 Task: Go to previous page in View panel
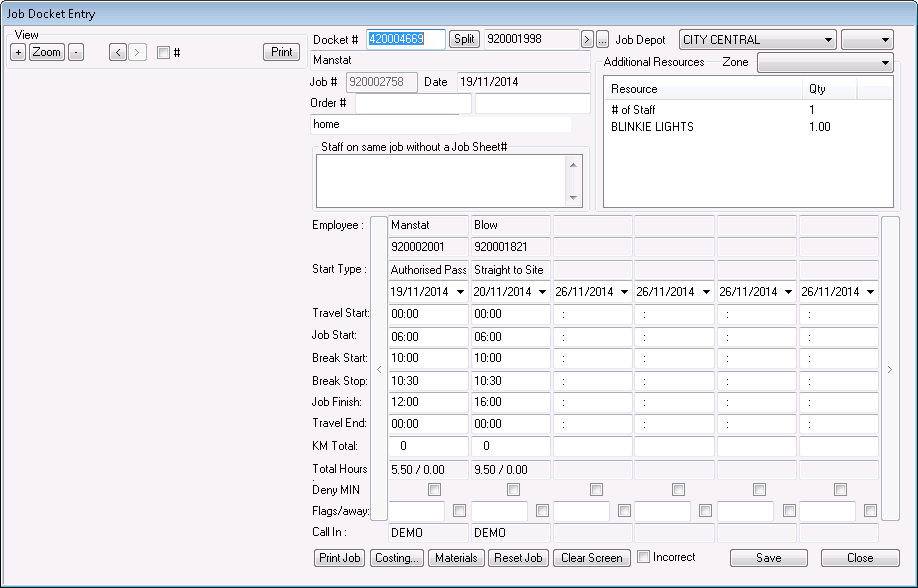[x=118, y=52]
